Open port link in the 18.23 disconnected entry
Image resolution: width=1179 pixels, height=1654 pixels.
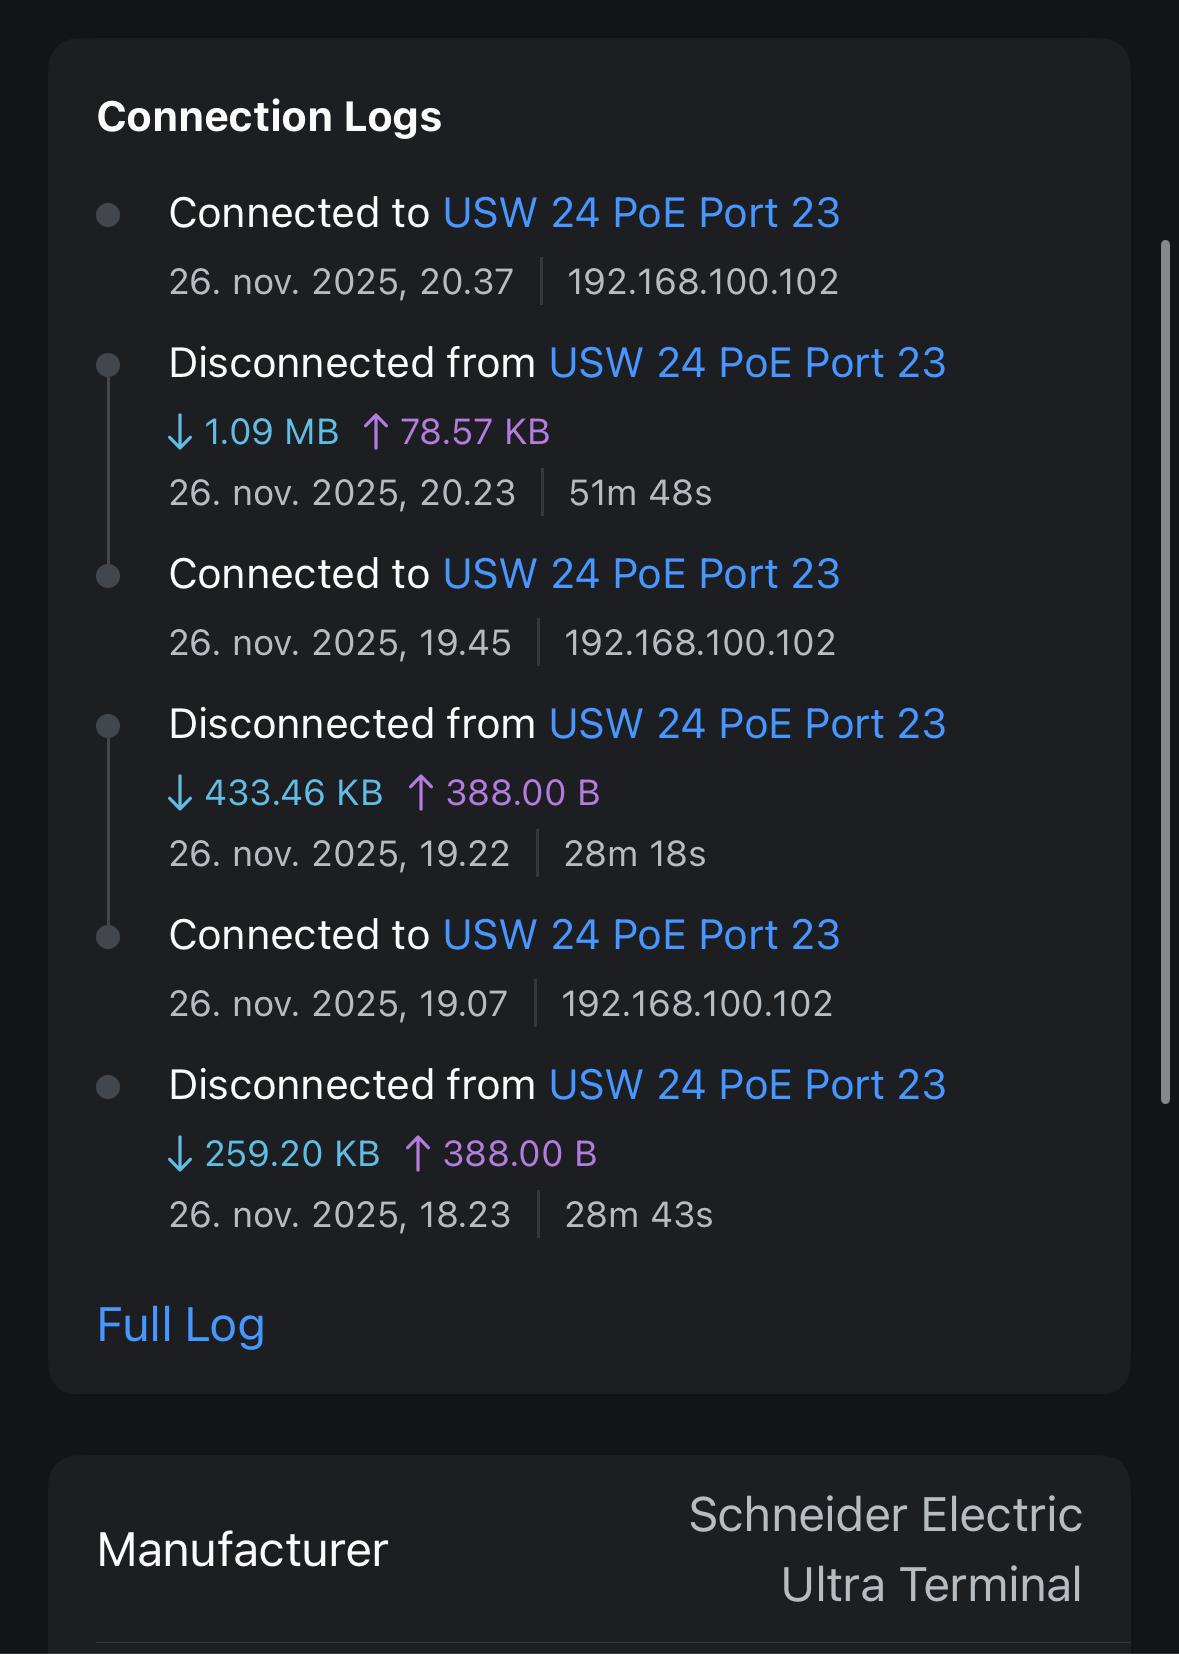(747, 1085)
